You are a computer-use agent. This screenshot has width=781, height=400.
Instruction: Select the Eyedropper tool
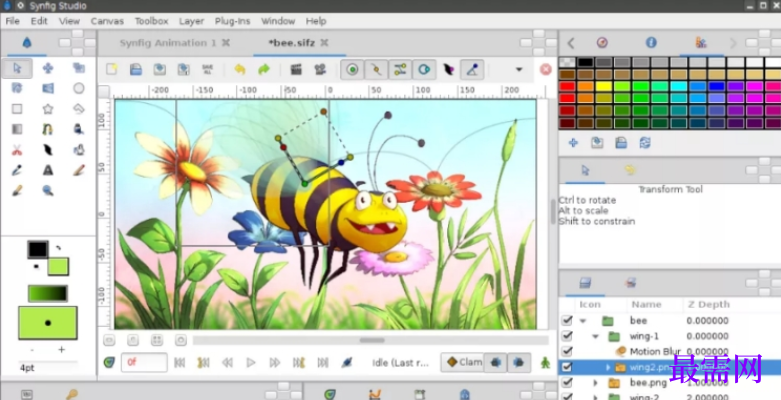point(17,170)
